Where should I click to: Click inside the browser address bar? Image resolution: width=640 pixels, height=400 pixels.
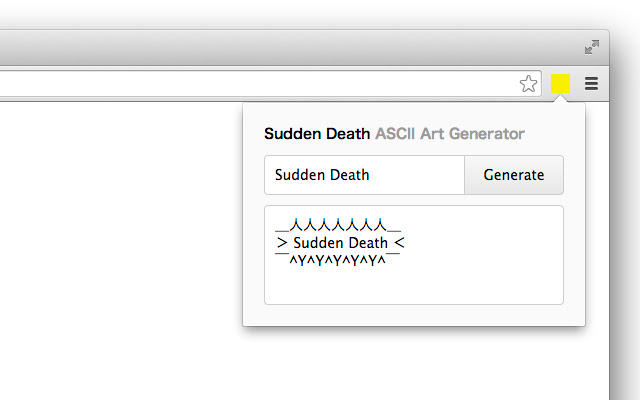click(250, 84)
